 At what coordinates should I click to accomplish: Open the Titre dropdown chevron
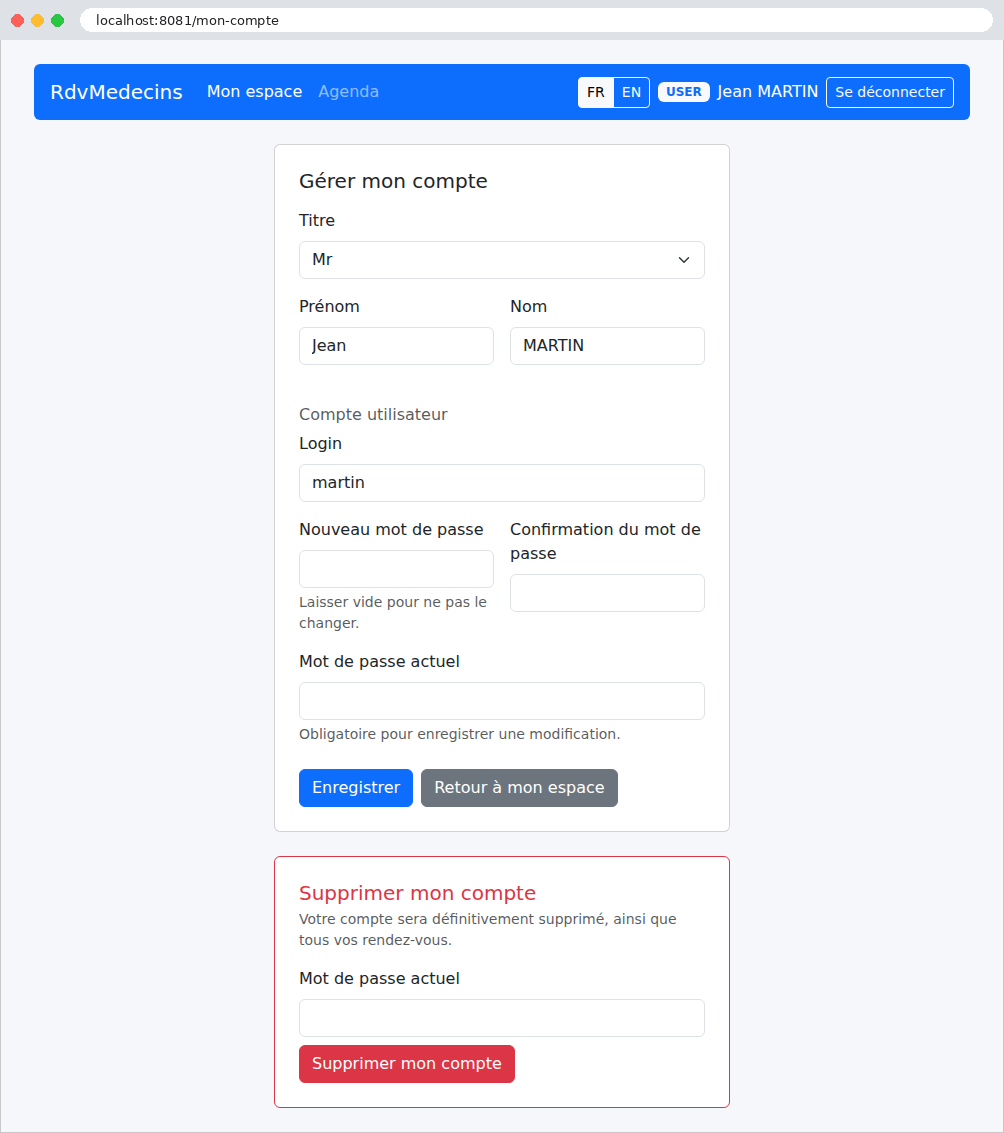pos(683,260)
